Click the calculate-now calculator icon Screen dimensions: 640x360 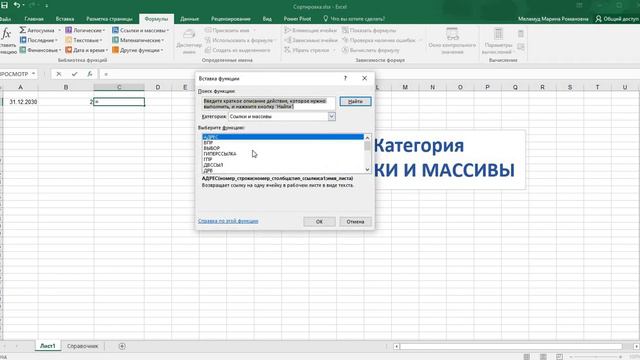[x=520, y=34]
